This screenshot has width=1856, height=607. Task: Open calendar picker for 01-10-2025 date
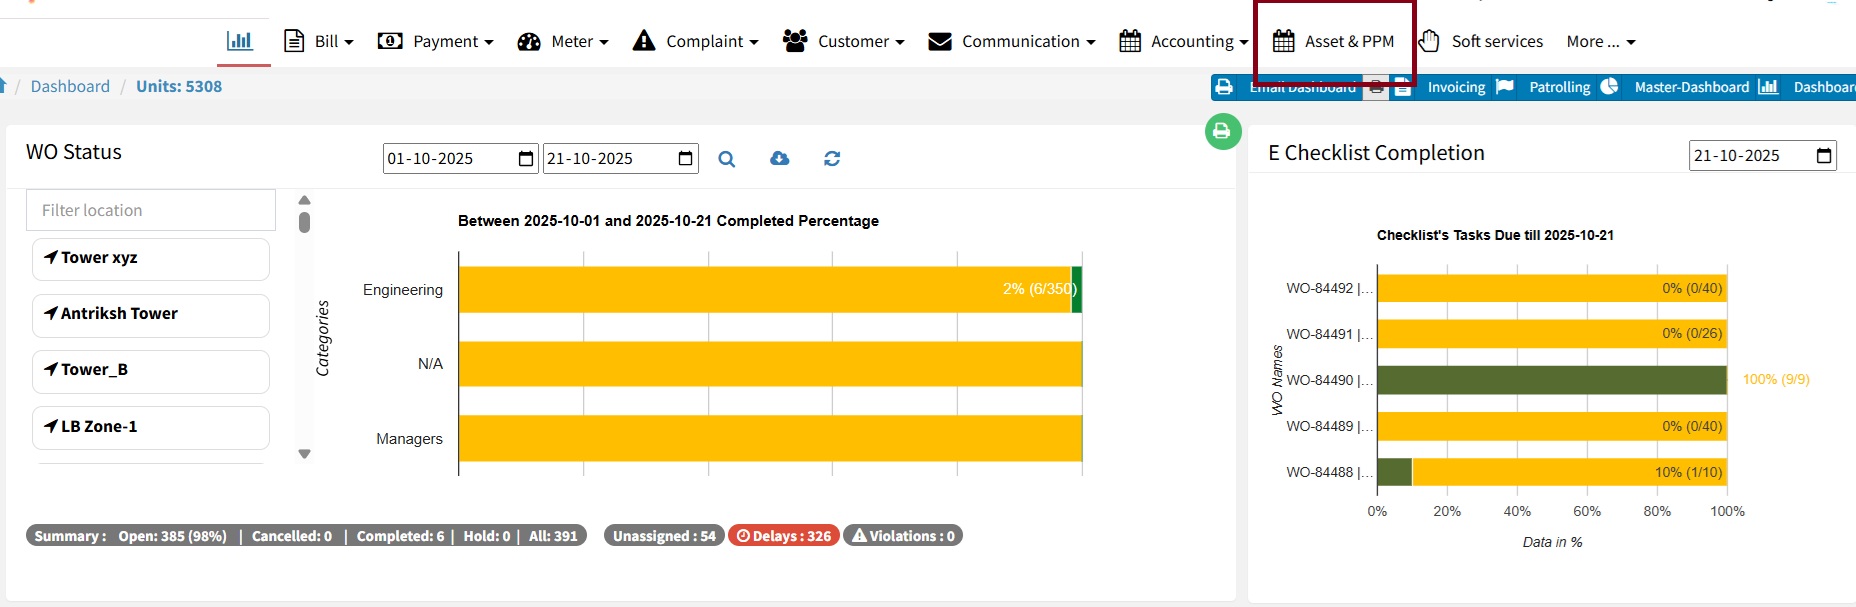(526, 159)
